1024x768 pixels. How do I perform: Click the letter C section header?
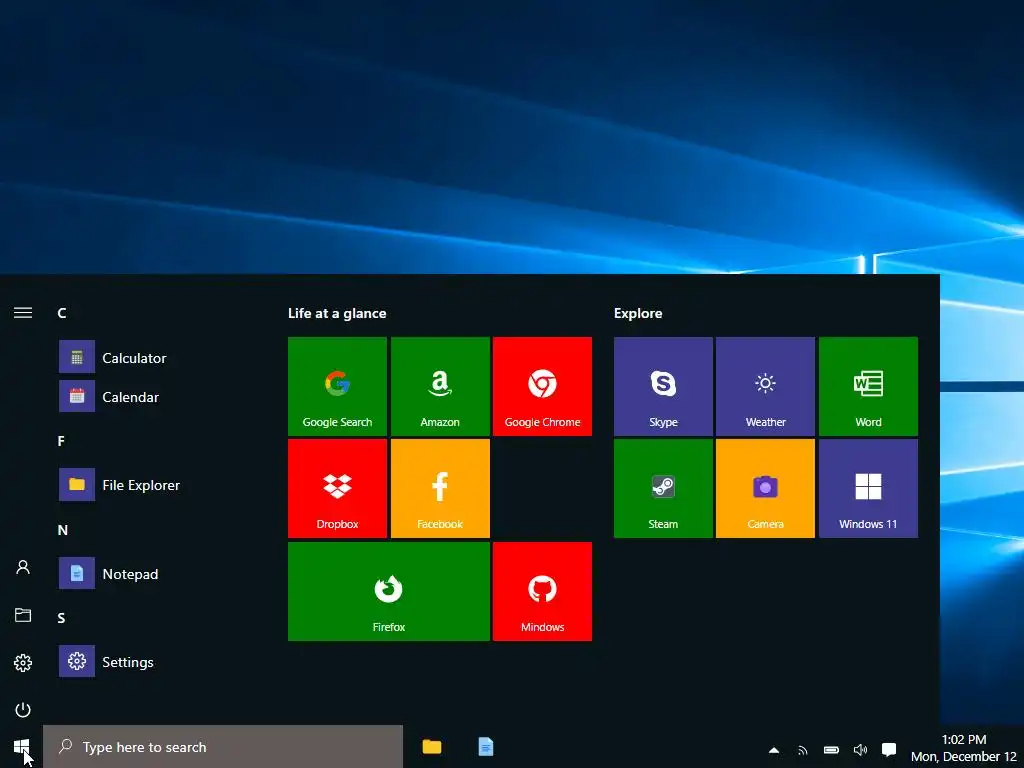(x=62, y=313)
